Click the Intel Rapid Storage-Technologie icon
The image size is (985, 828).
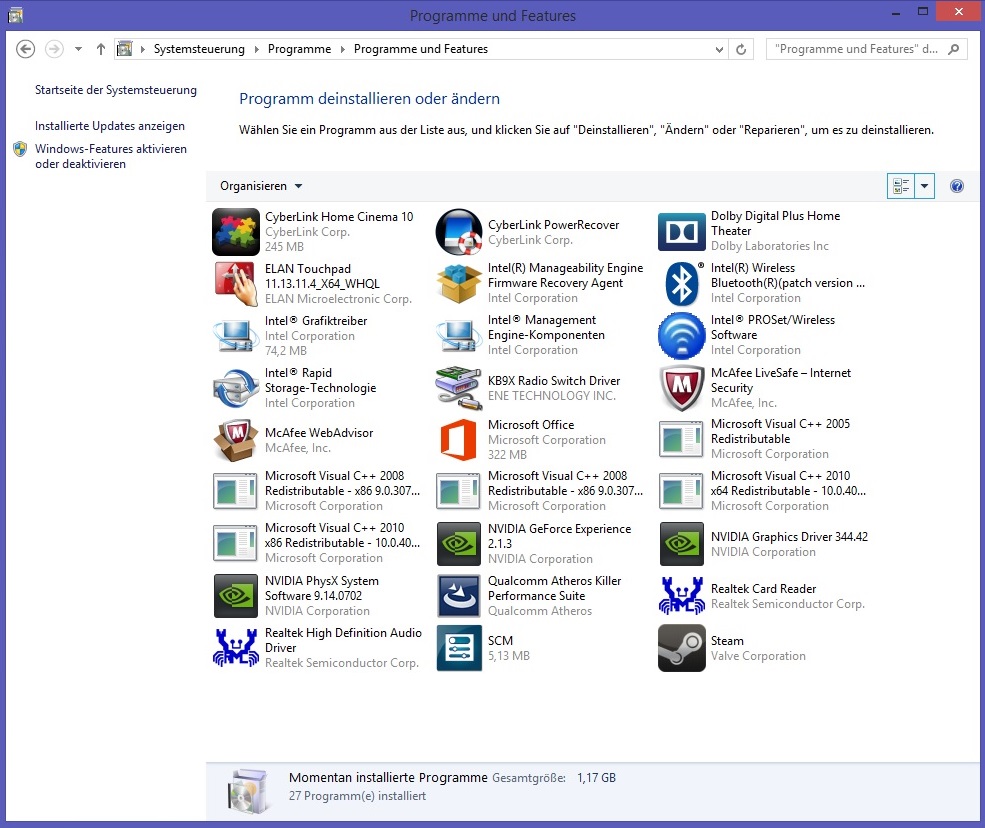click(236, 388)
